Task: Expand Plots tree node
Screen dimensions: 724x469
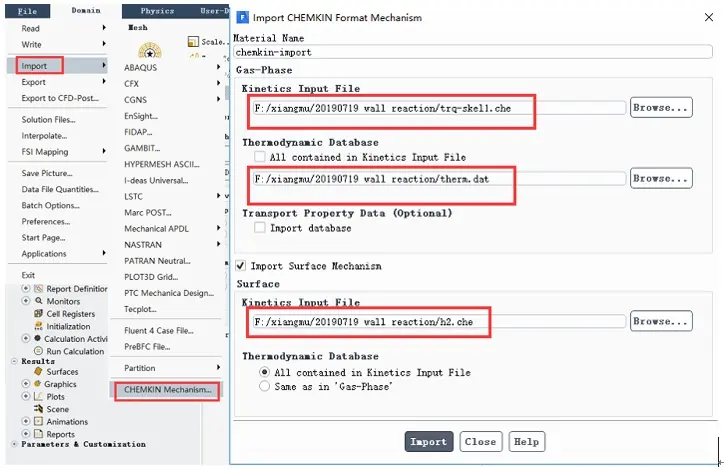Action: pos(26,396)
